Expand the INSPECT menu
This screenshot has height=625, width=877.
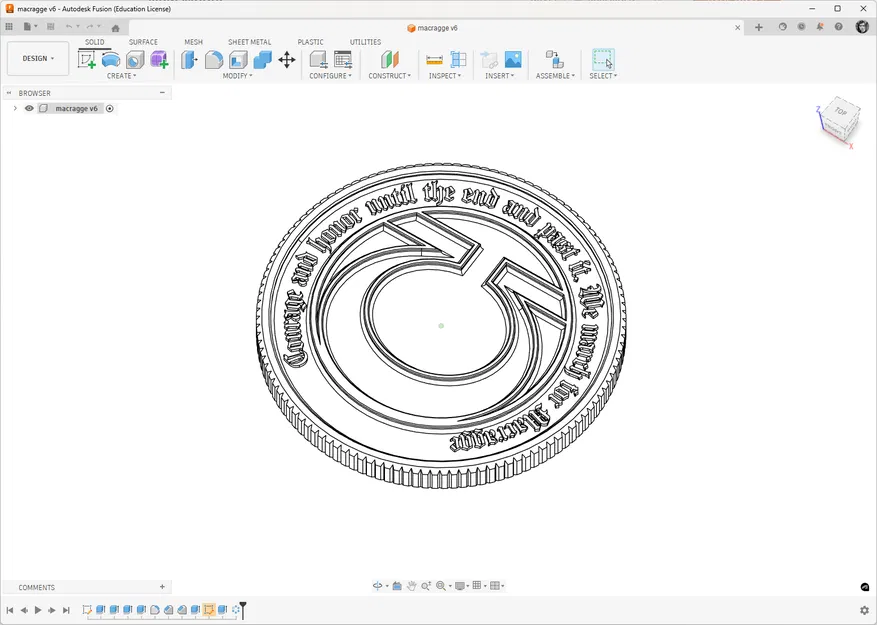(445, 76)
